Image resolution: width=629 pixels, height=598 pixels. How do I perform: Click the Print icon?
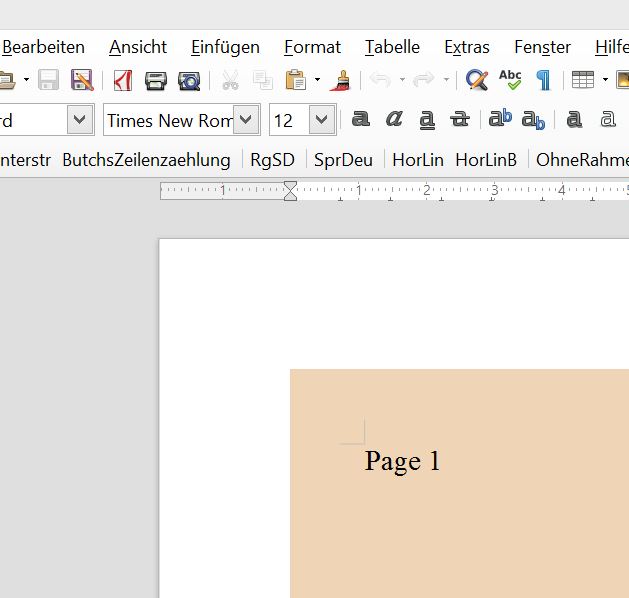(156, 81)
